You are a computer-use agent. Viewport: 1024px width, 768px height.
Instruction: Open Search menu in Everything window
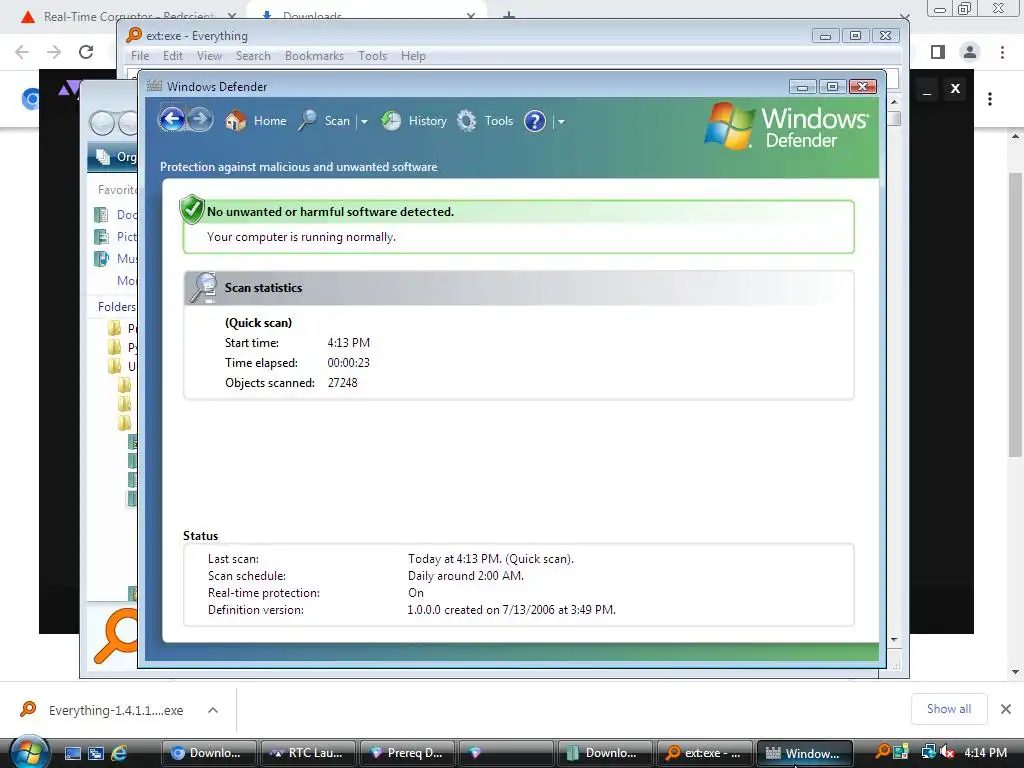[253, 56]
